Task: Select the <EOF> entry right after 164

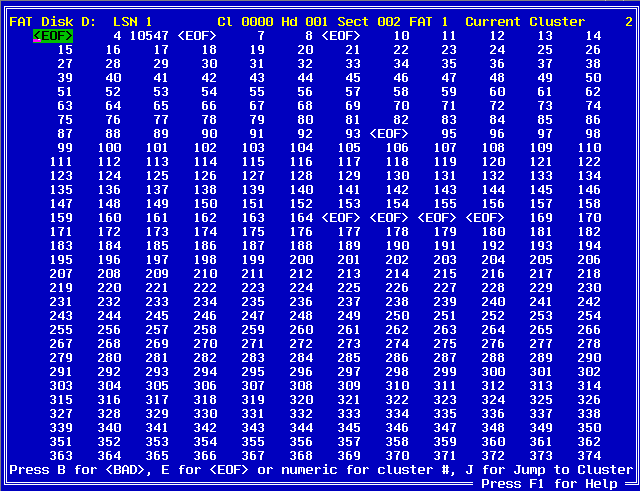Action: point(341,217)
